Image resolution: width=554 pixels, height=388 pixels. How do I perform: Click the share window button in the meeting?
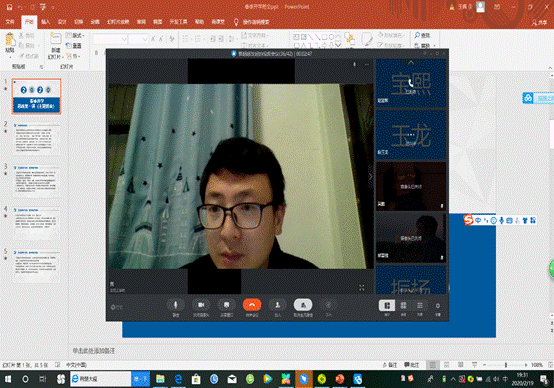[226, 305]
